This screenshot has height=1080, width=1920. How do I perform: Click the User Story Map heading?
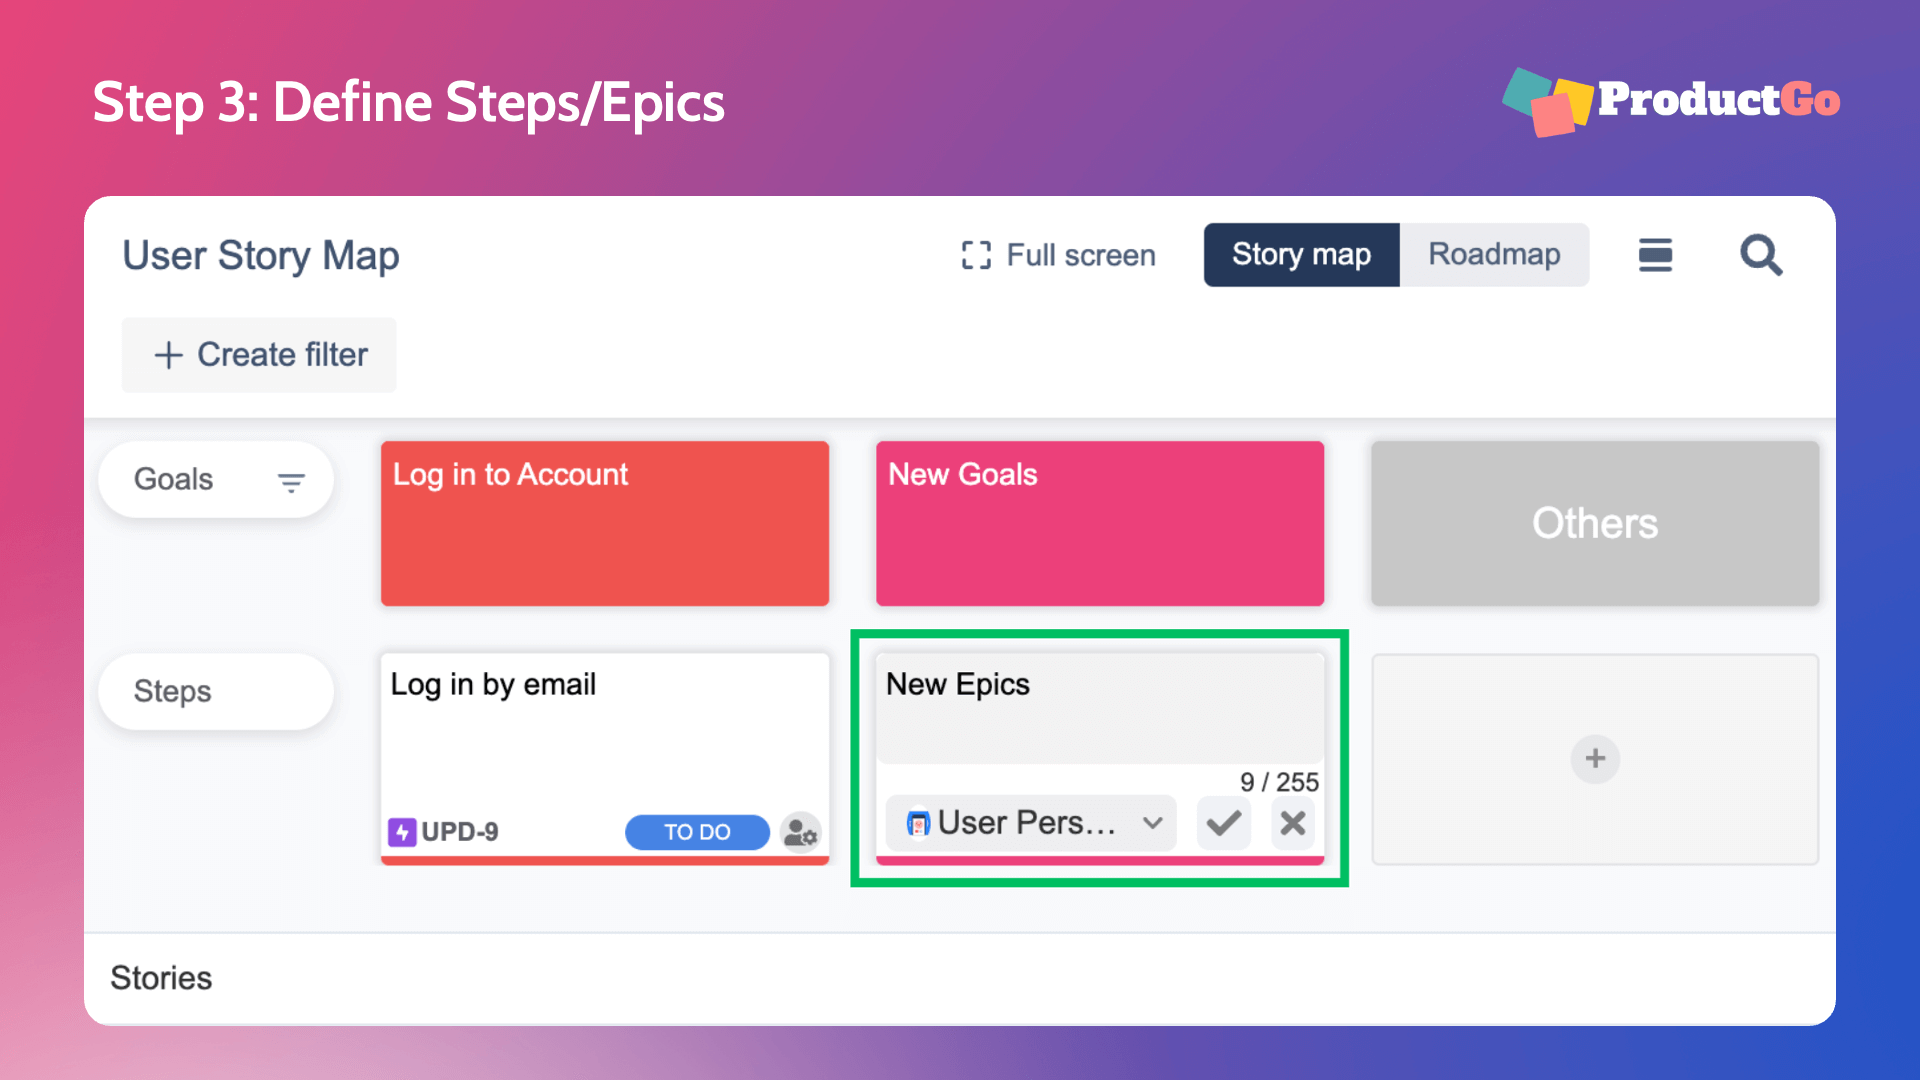point(261,256)
